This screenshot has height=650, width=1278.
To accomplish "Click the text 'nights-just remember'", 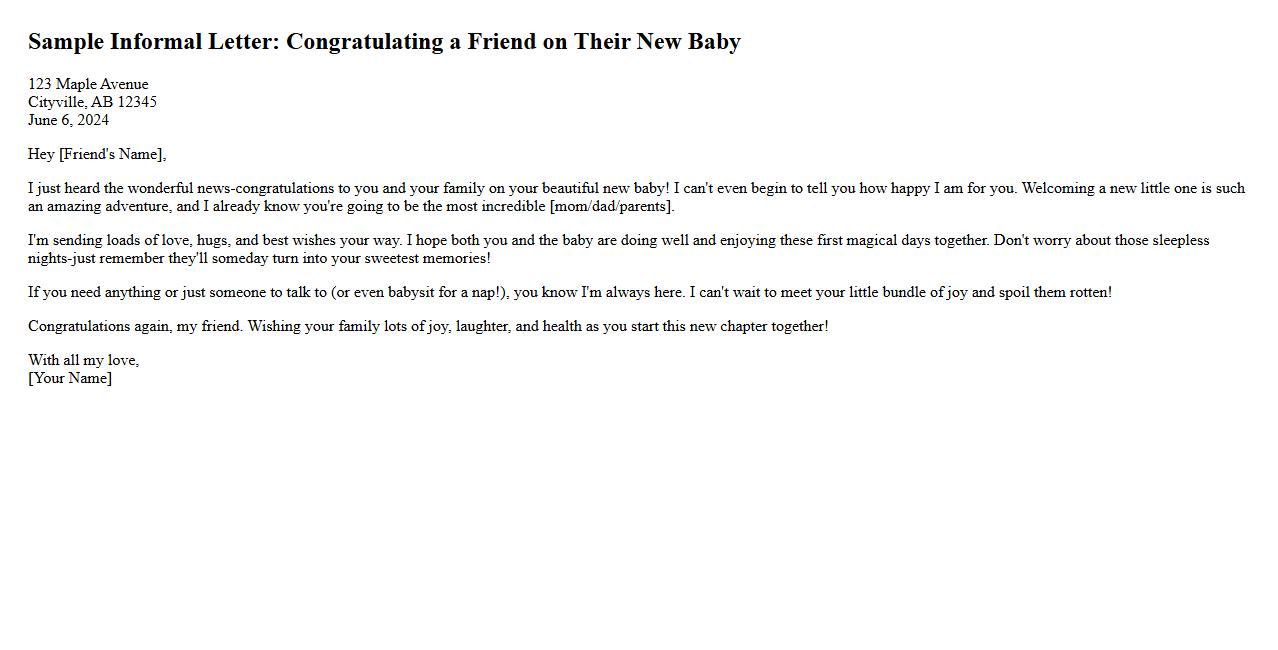I will [96, 258].
